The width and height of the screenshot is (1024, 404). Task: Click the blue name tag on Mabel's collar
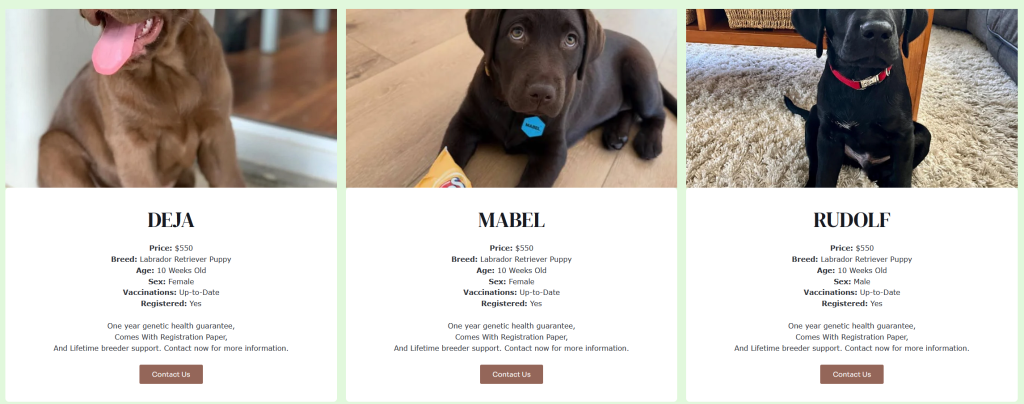click(533, 127)
